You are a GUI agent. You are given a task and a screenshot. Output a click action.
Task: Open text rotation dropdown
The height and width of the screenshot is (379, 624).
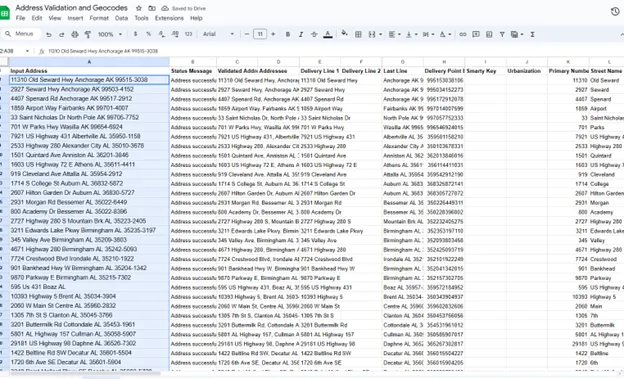click(x=445, y=34)
